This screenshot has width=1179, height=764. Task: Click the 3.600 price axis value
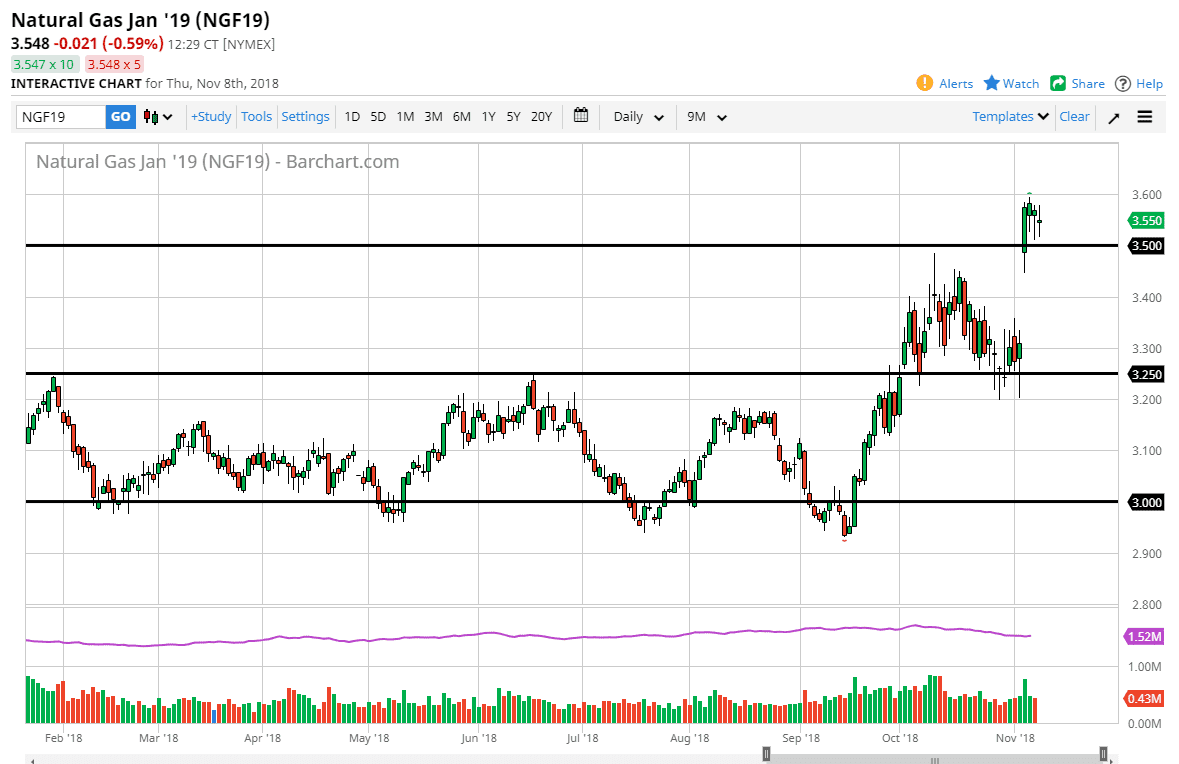1147,195
